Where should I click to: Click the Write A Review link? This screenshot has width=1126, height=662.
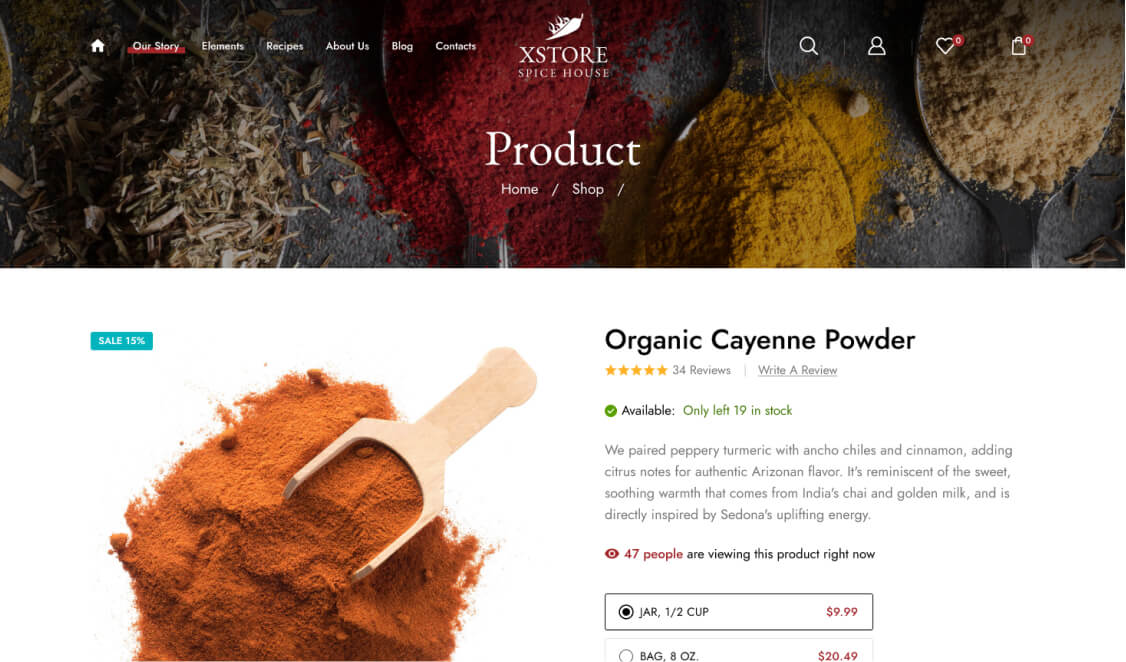[x=797, y=370]
